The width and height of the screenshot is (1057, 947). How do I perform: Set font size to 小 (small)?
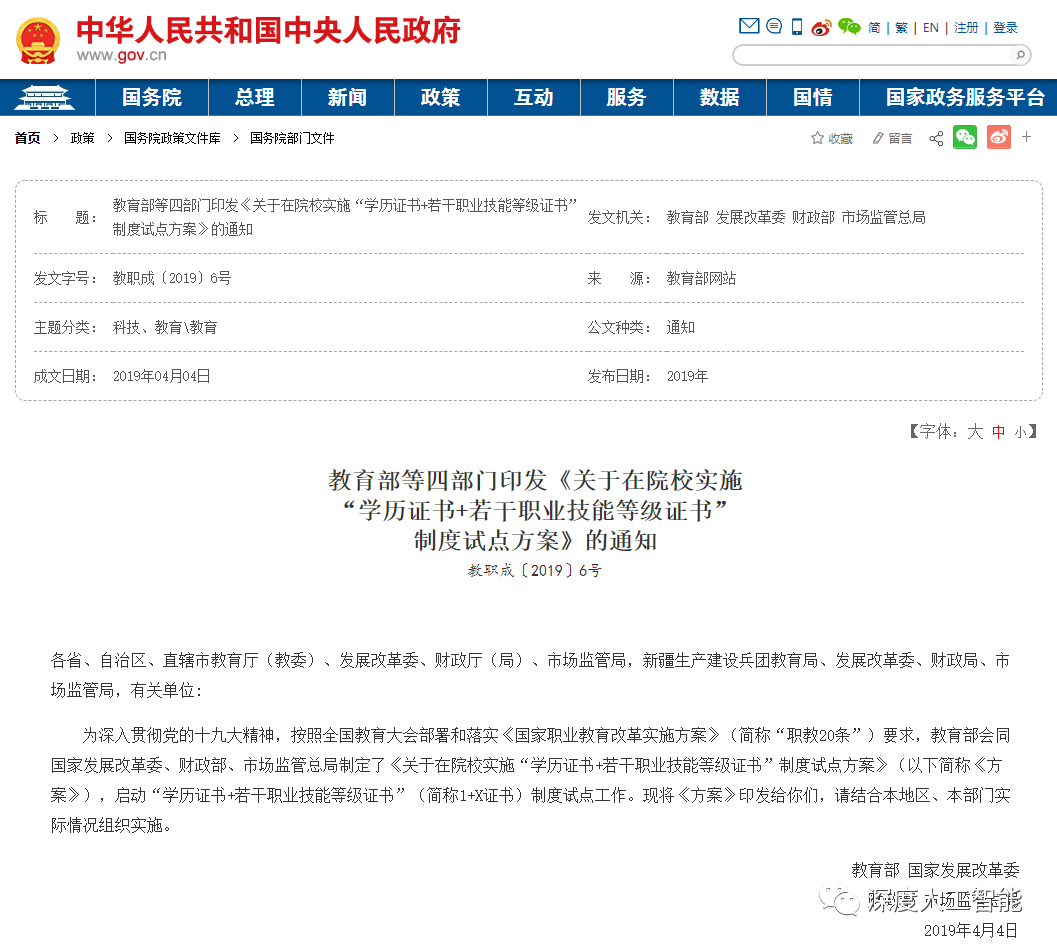click(x=1019, y=432)
